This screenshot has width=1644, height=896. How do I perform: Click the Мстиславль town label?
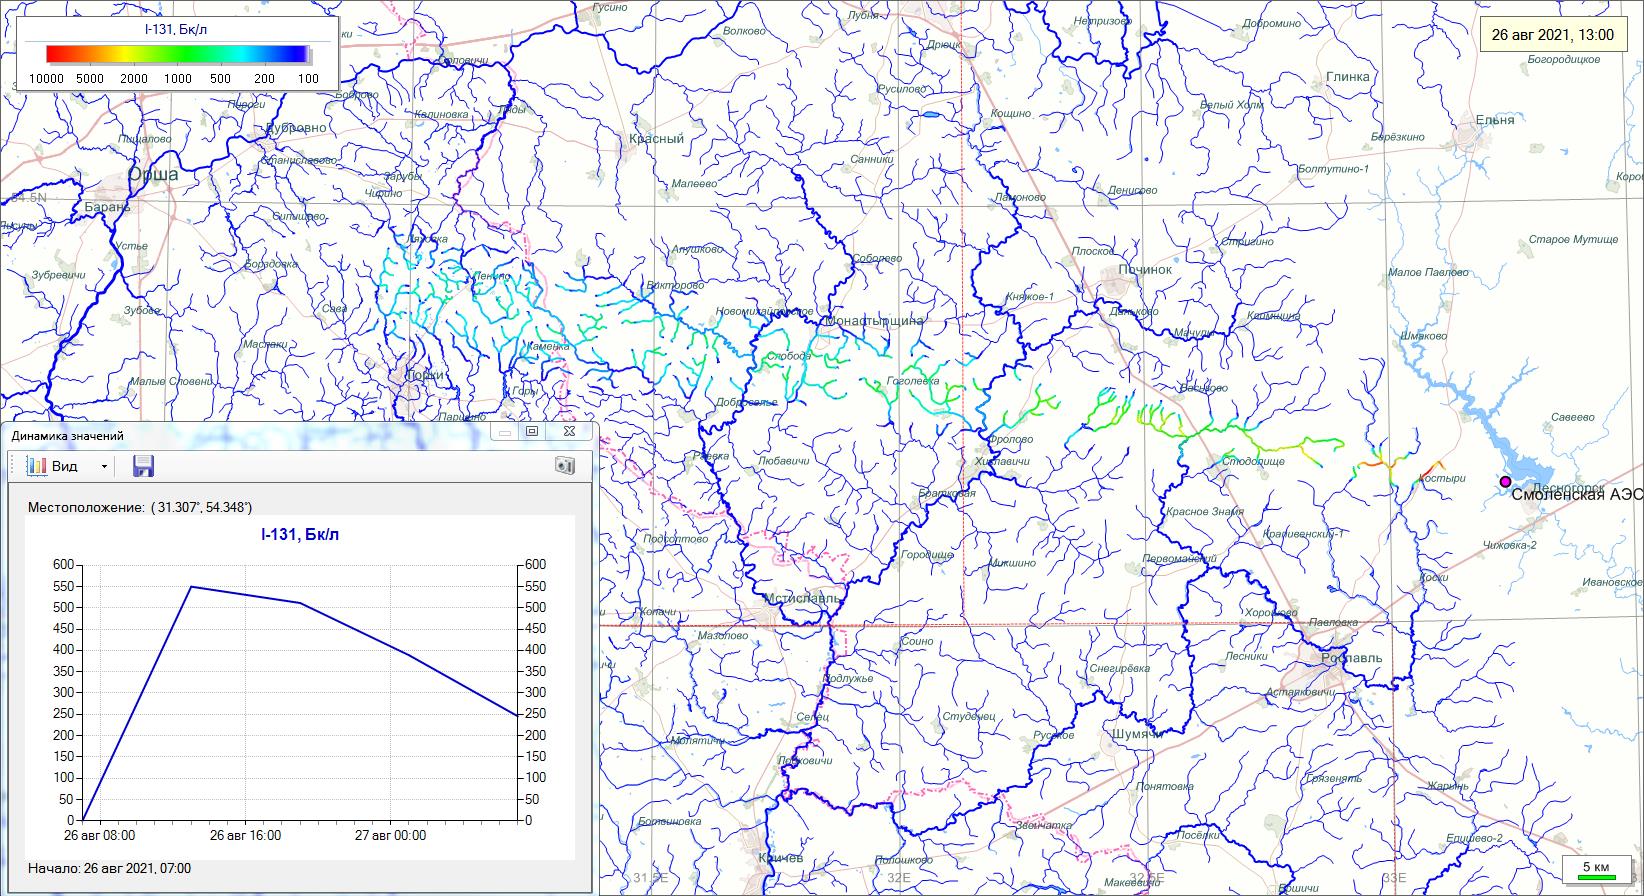pyautogui.click(x=800, y=599)
